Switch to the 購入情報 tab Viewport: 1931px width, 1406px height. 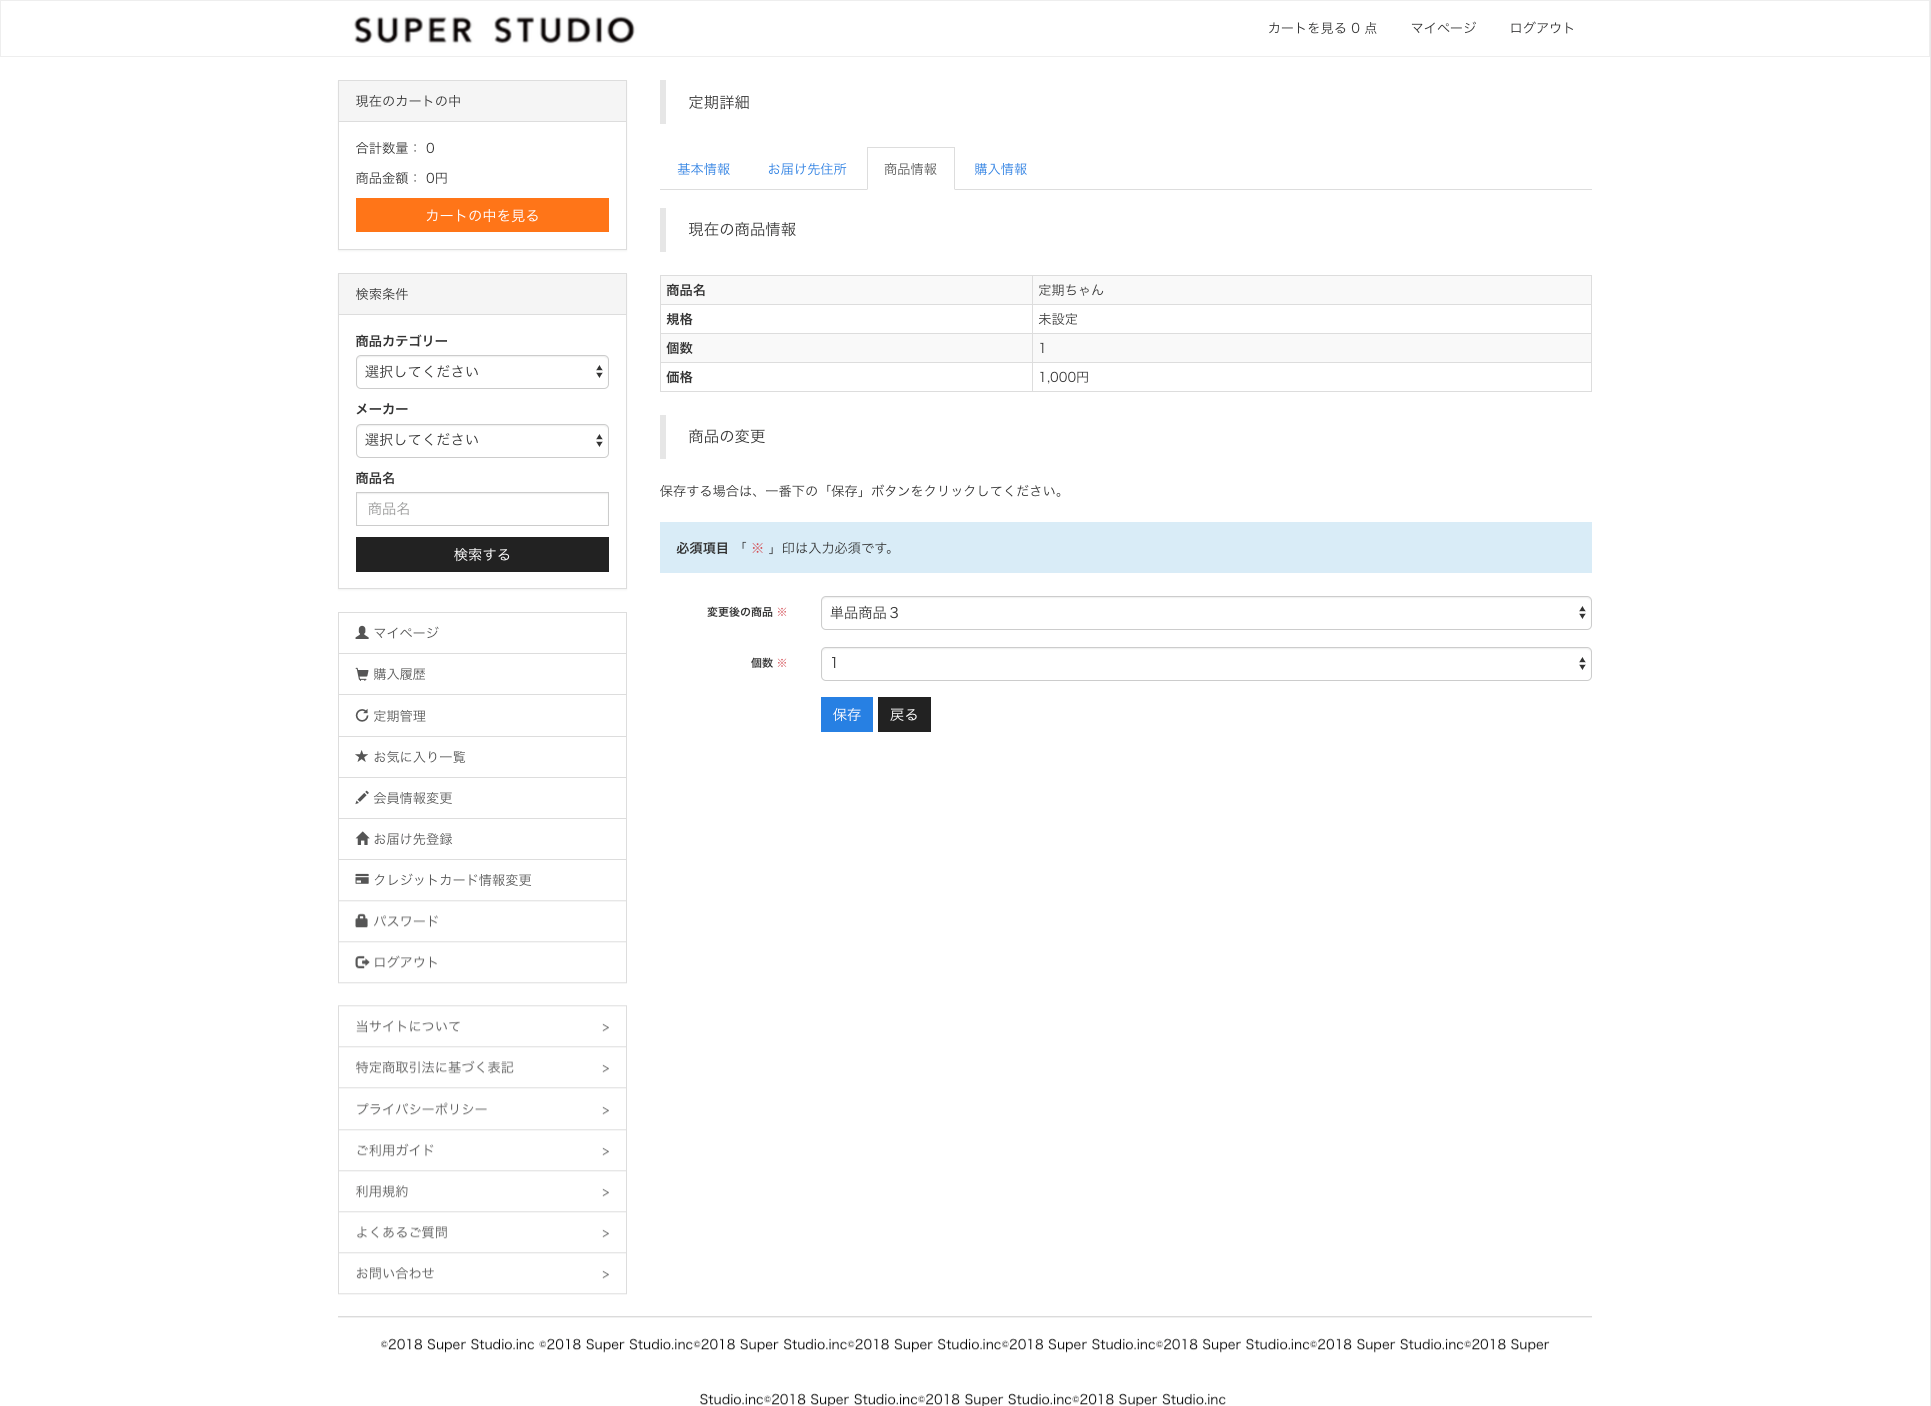[1001, 169]
